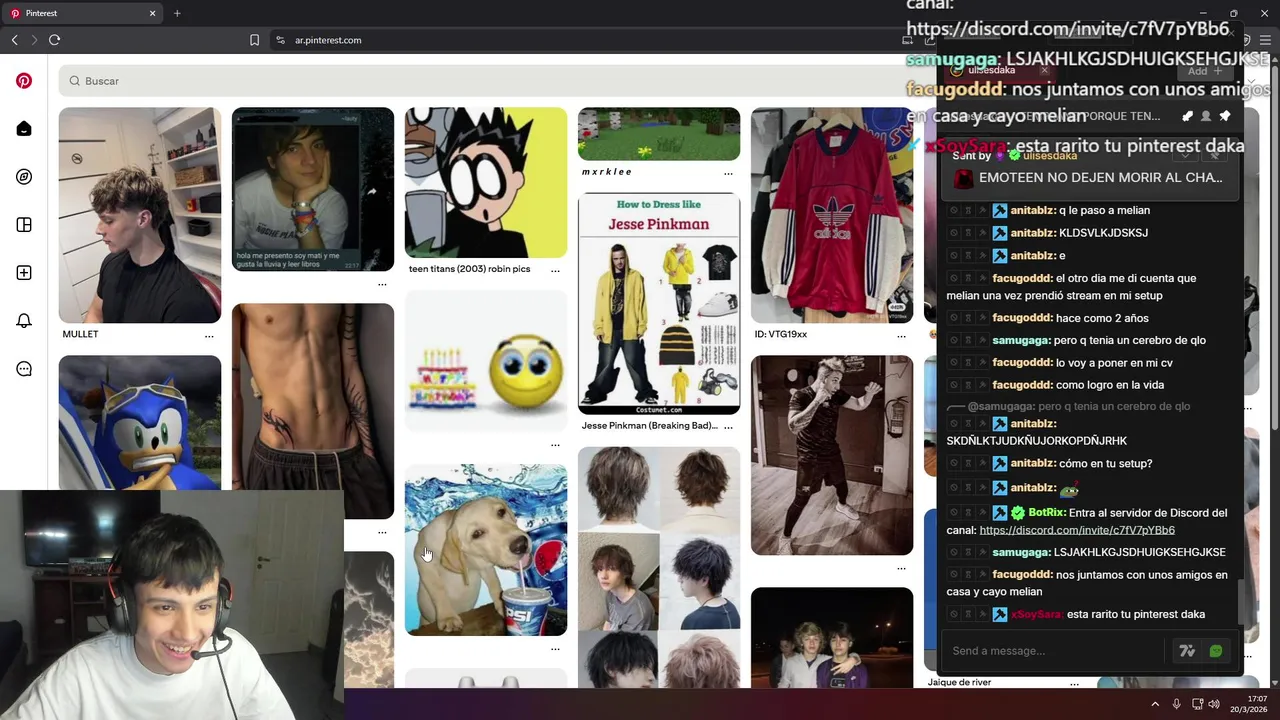1280x720 pixels.
Task: Unpin the message sent by ulisesdaka
Action: (1216, 155)
